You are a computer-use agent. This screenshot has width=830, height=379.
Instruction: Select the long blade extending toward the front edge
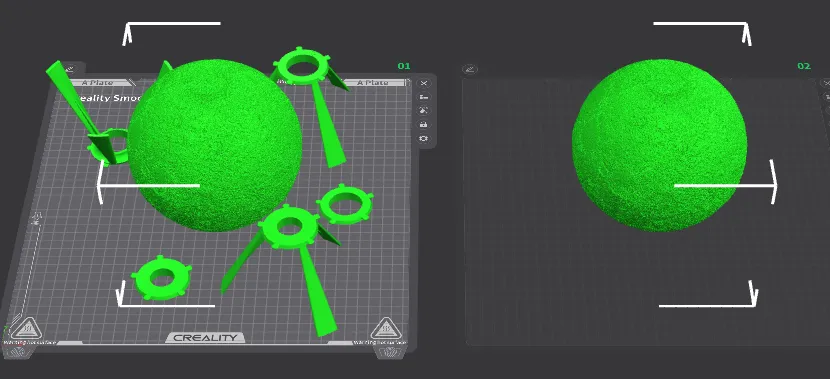(317, 291)
